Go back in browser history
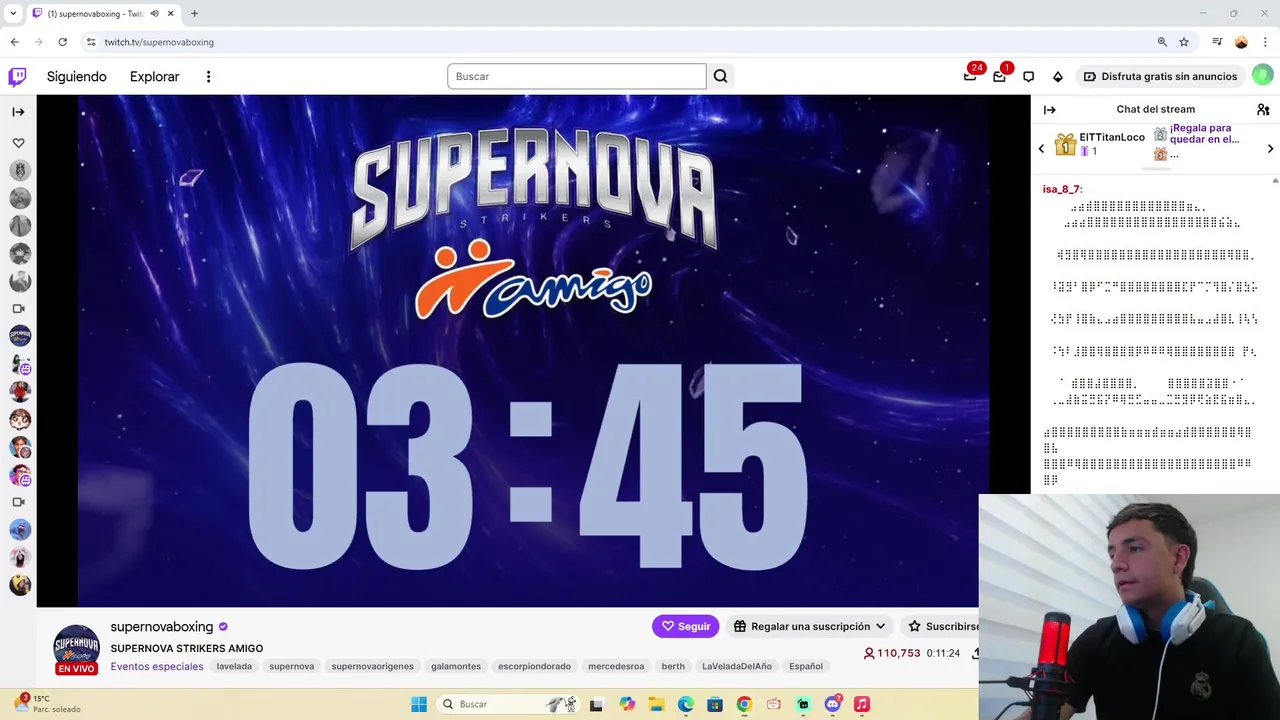The height and width of the screenshot is (720, 1280). pyautogui.click(x=14, y=42)
